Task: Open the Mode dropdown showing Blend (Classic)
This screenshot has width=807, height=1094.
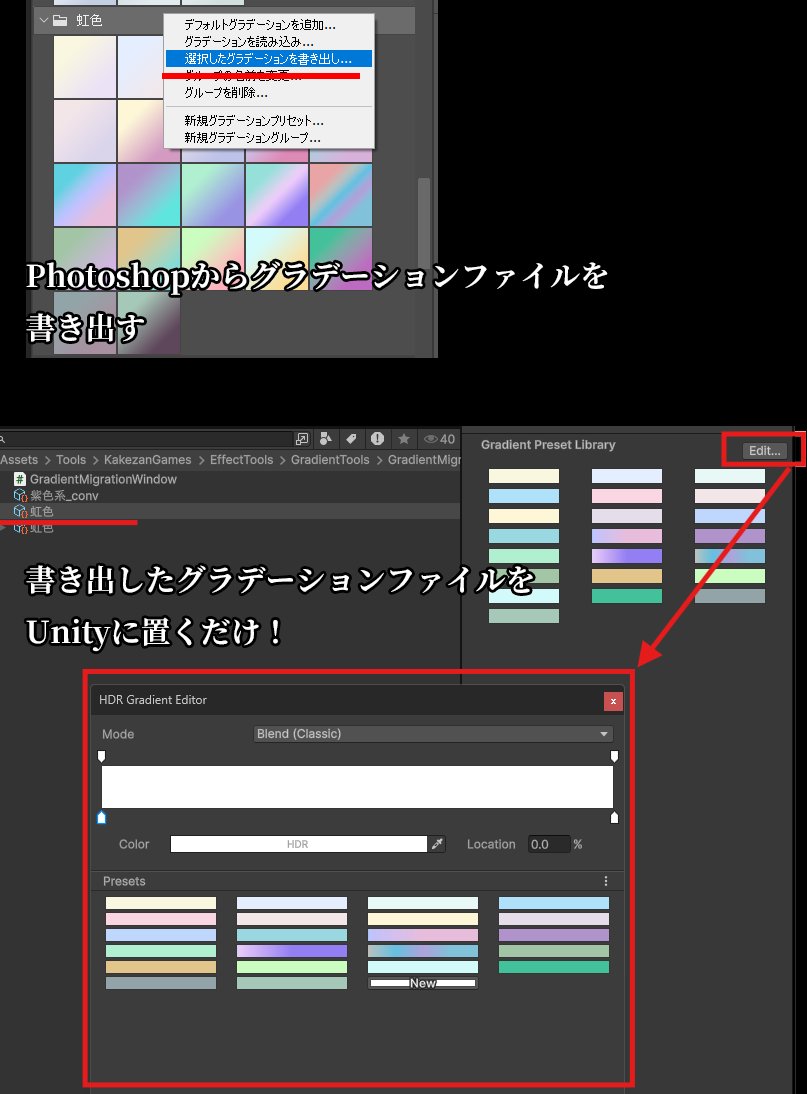Action: pos(433,734)
